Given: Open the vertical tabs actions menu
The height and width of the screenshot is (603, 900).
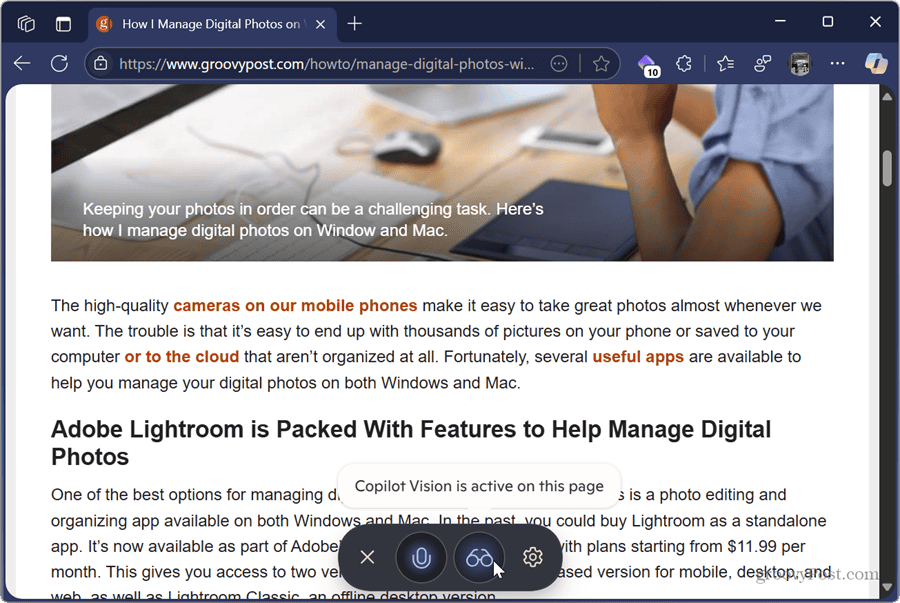Looking at the screenshot, I should [63, 24].
